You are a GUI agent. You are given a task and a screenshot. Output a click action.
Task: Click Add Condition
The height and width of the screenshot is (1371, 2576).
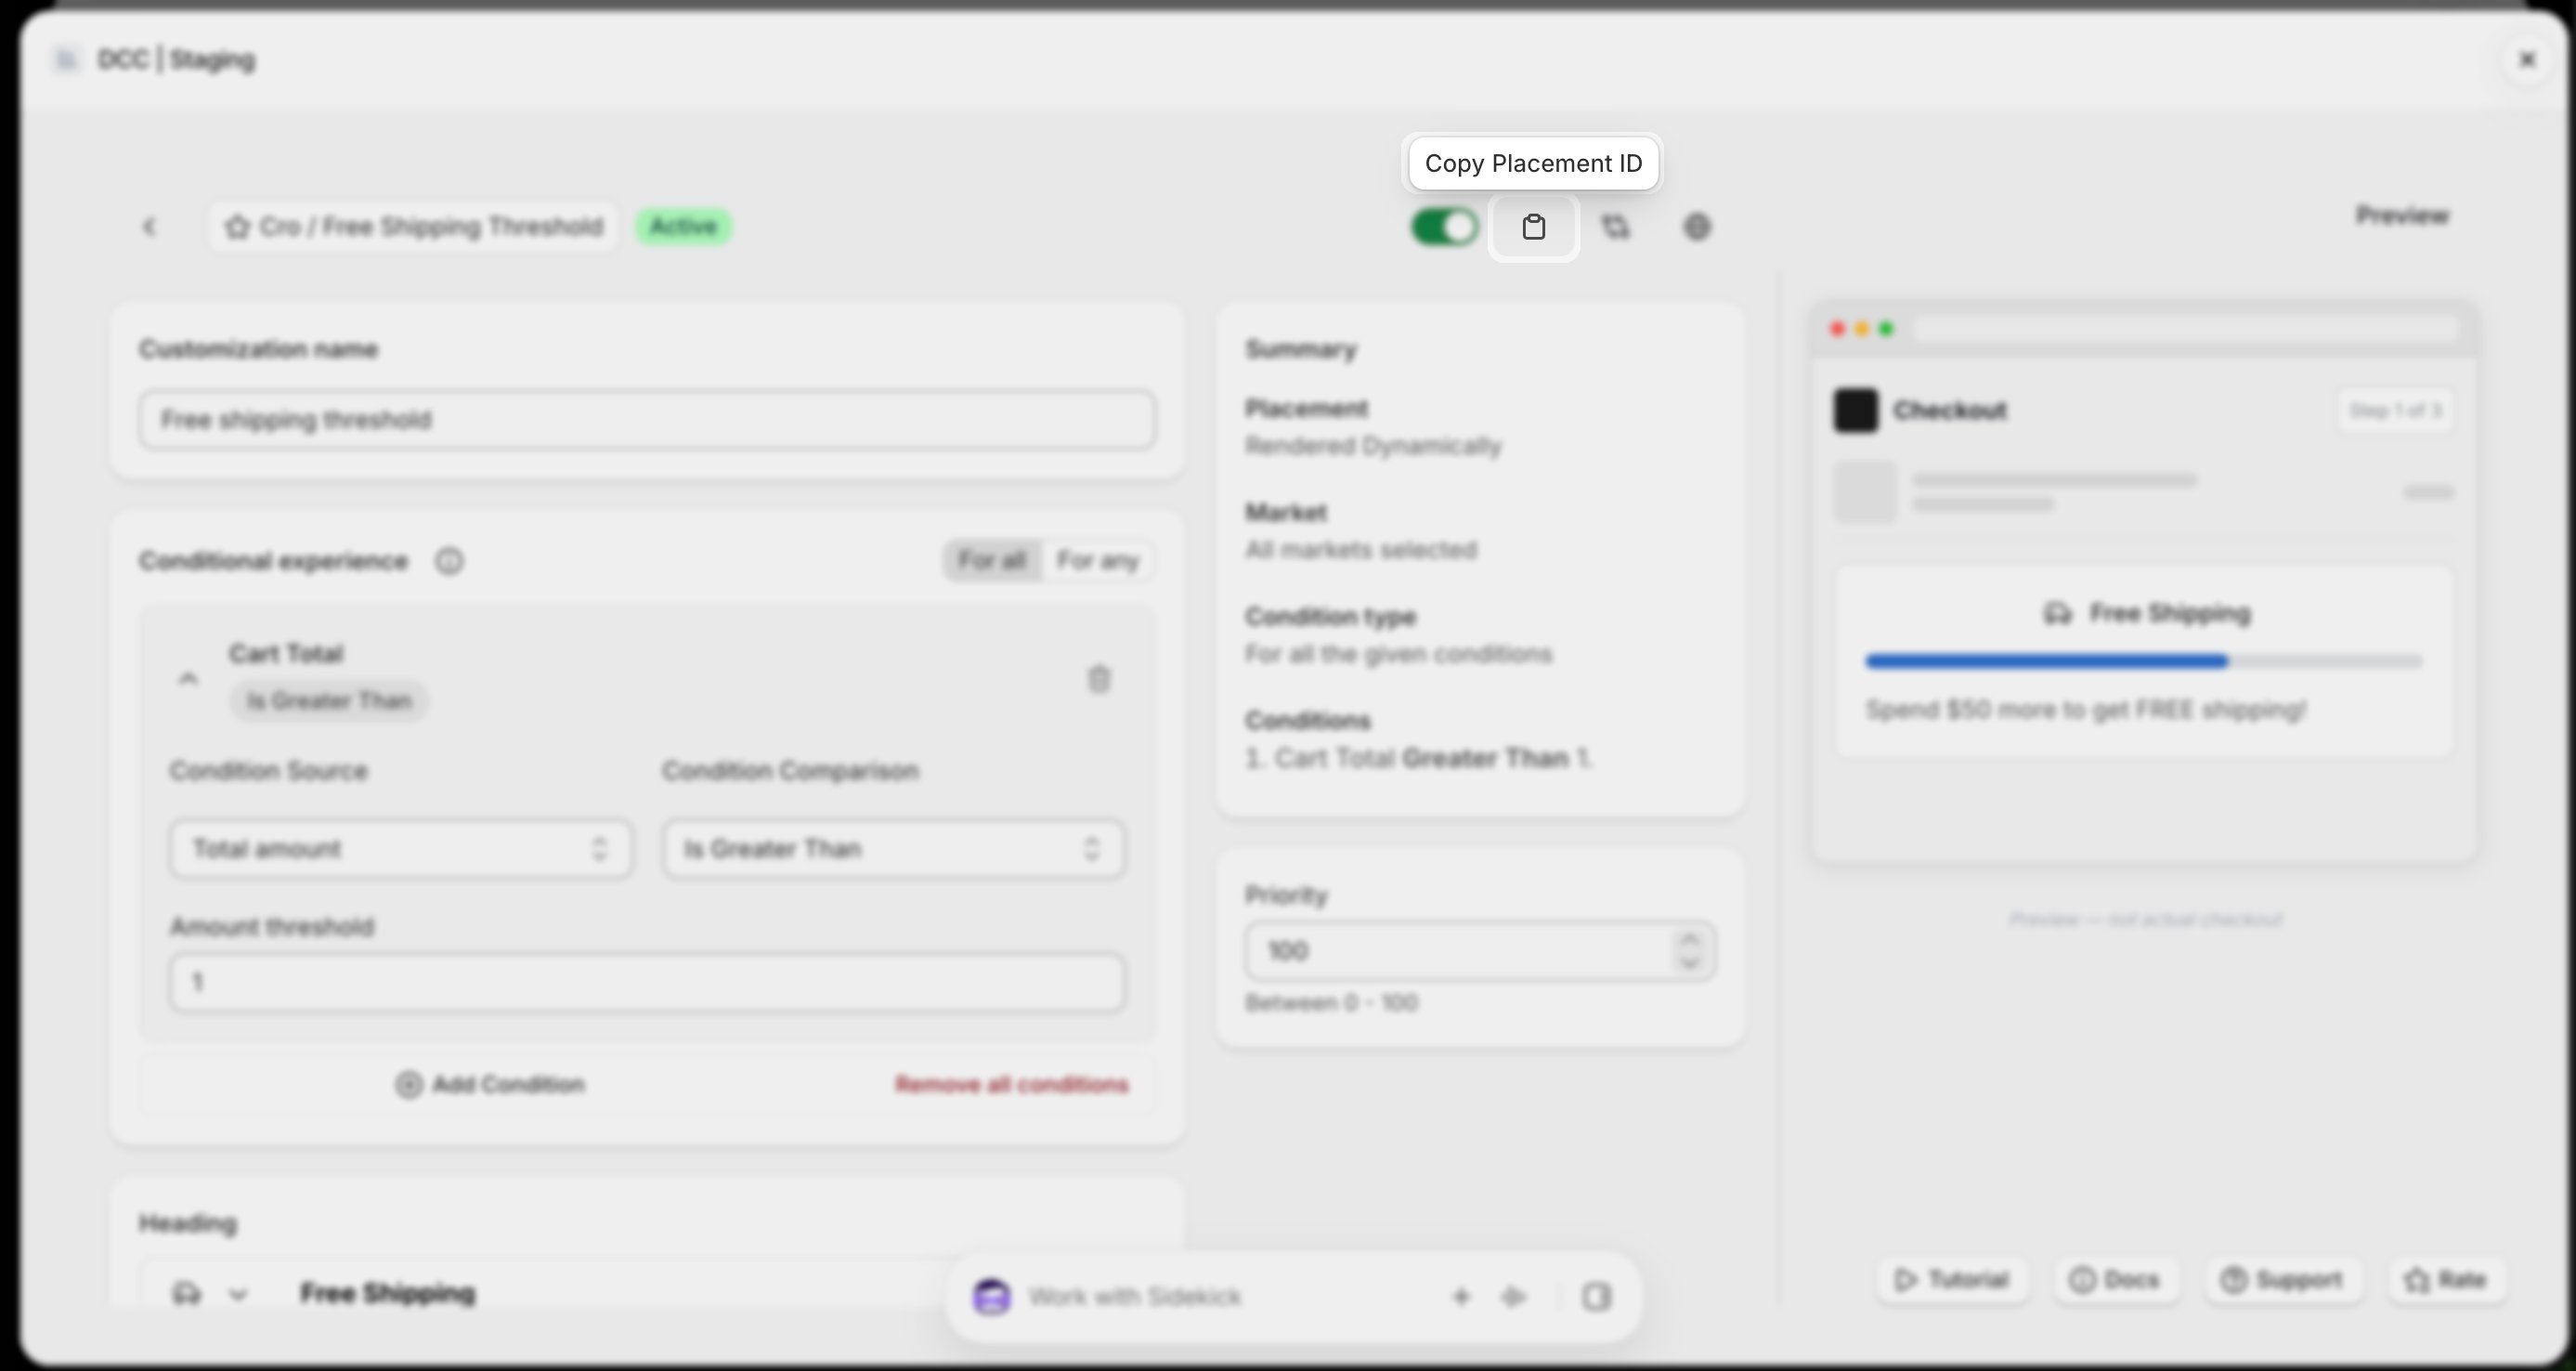pos(490,1085)
